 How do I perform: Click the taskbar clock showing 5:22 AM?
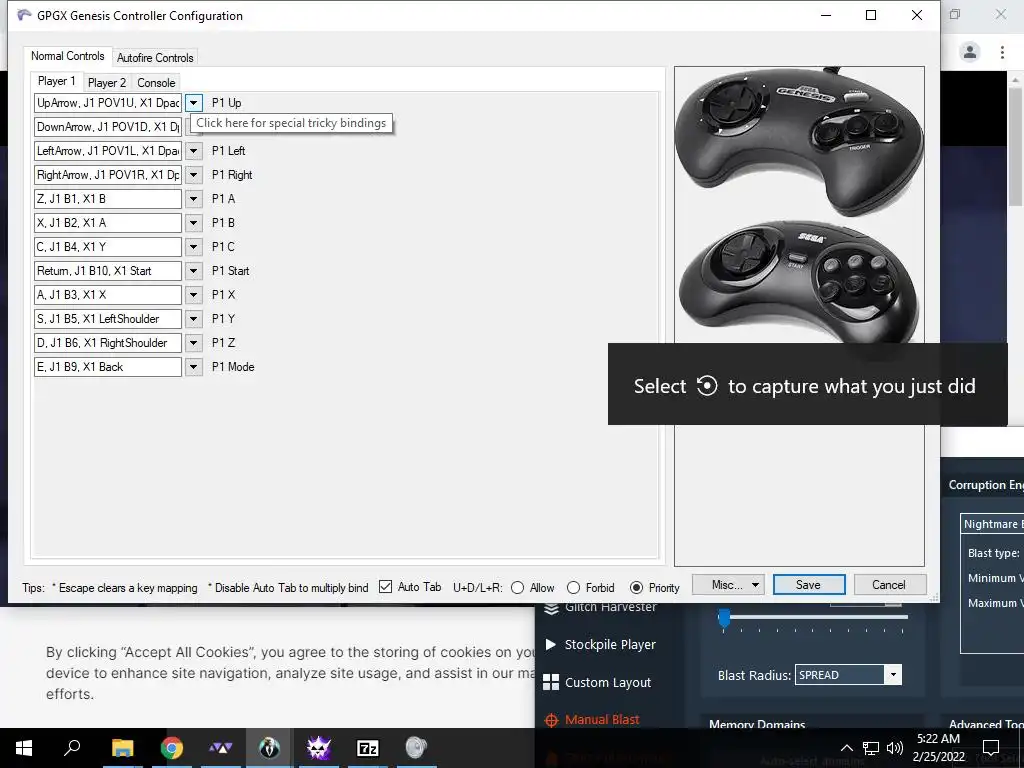point(938,748)
